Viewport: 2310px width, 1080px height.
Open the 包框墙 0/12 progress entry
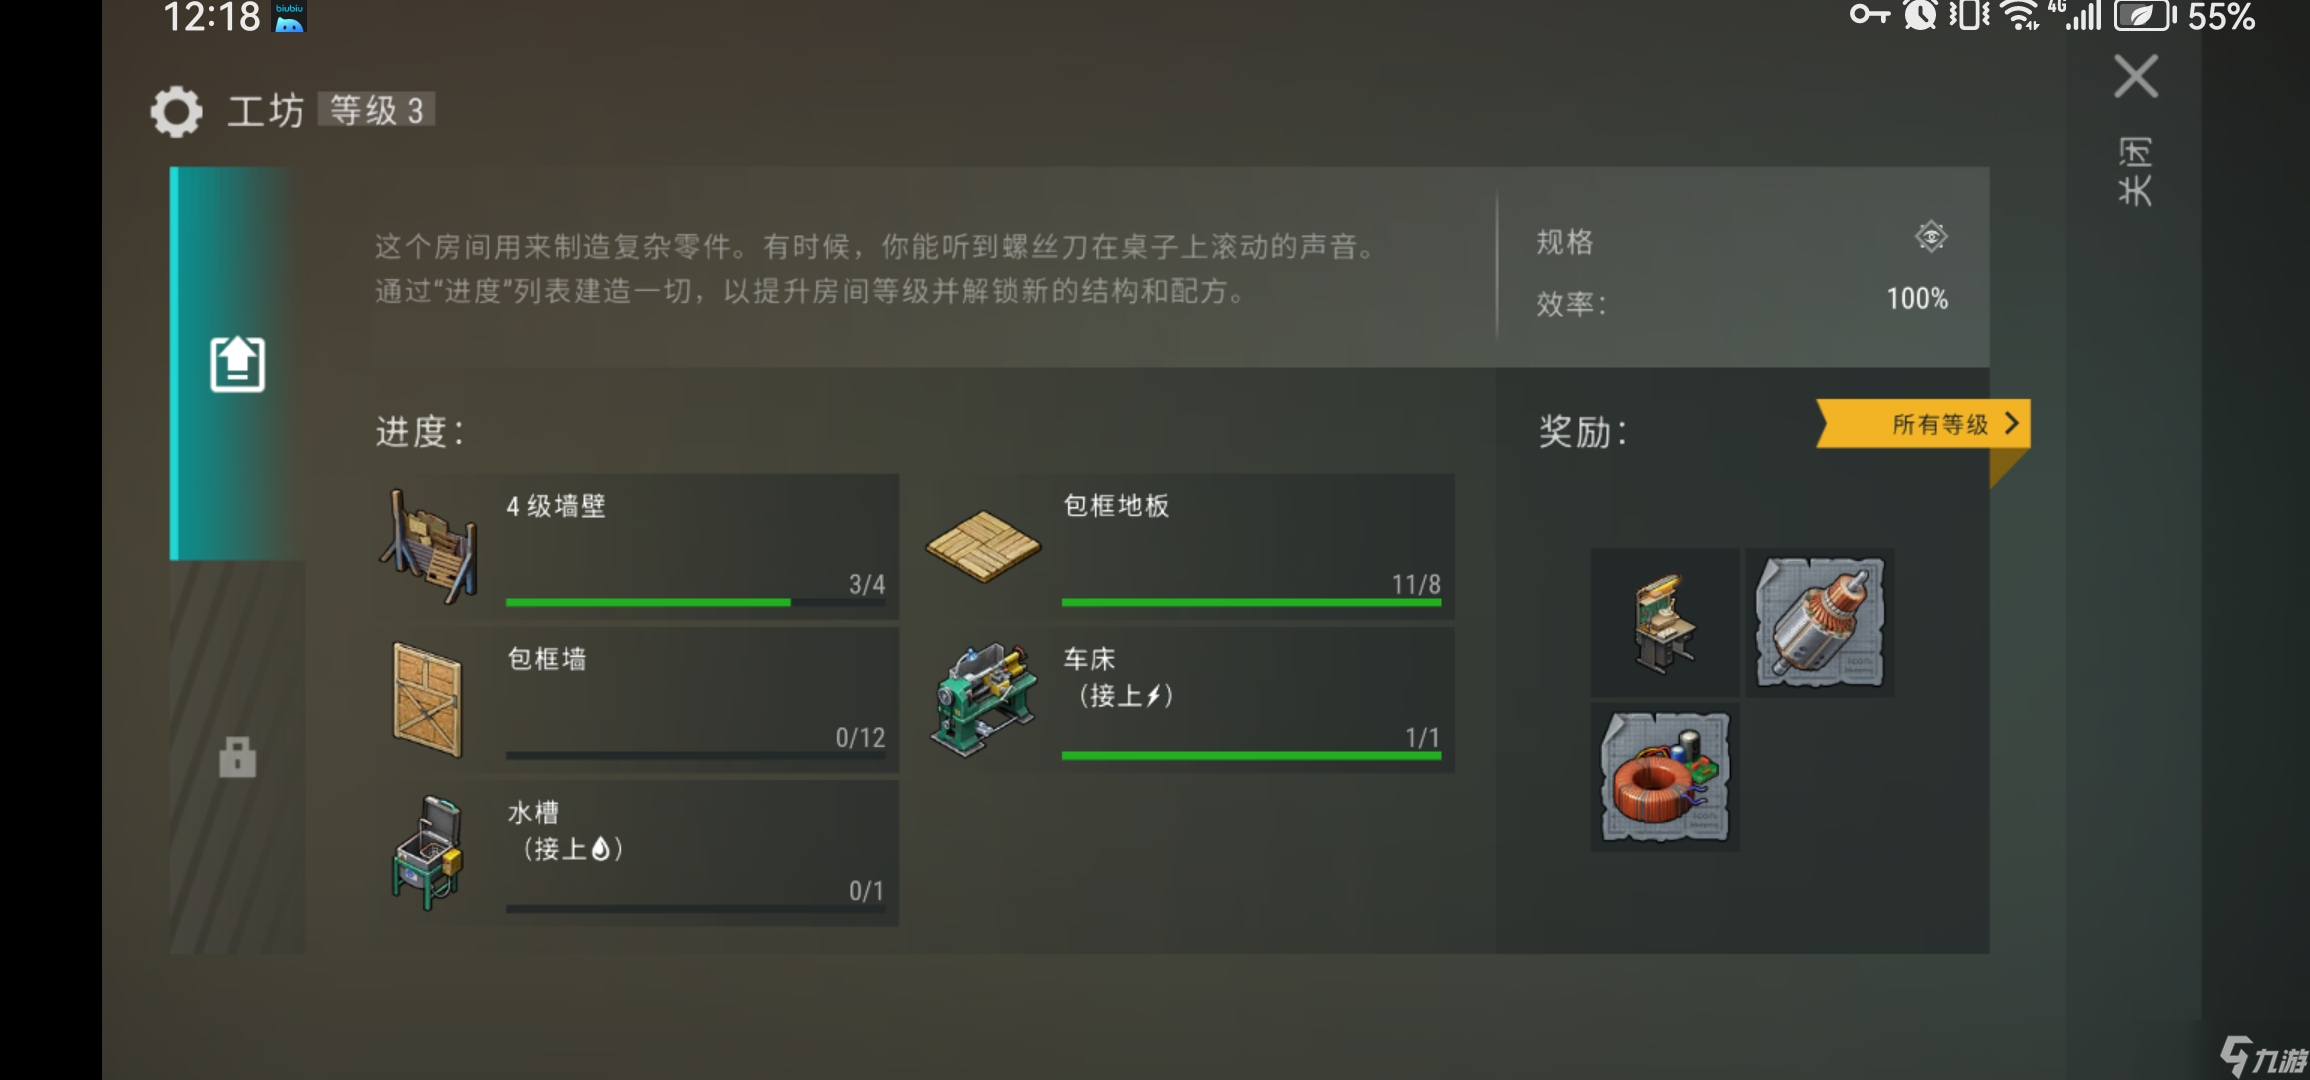tap(636, 700)
